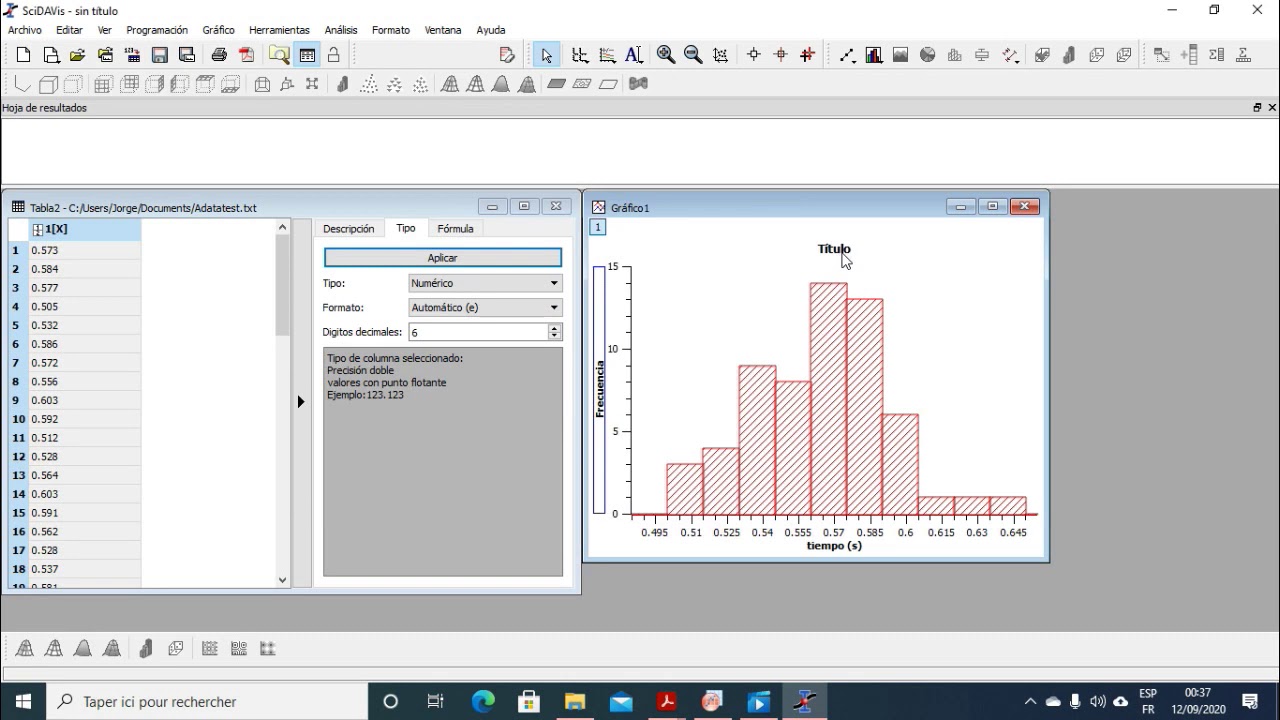Open the Análisis menu
Image resolution: width=1280 pixels, height=720 pixels.
pos(341,30)
